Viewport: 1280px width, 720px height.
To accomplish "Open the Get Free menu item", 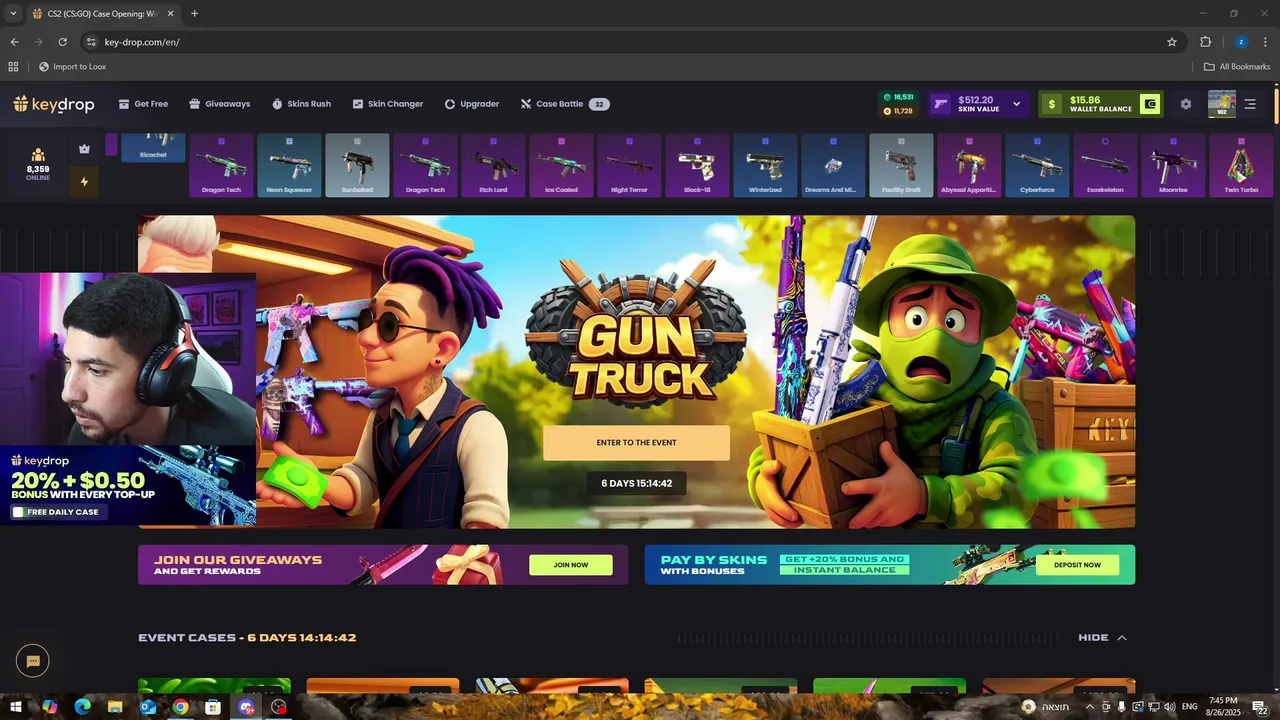I will [143, 104].
